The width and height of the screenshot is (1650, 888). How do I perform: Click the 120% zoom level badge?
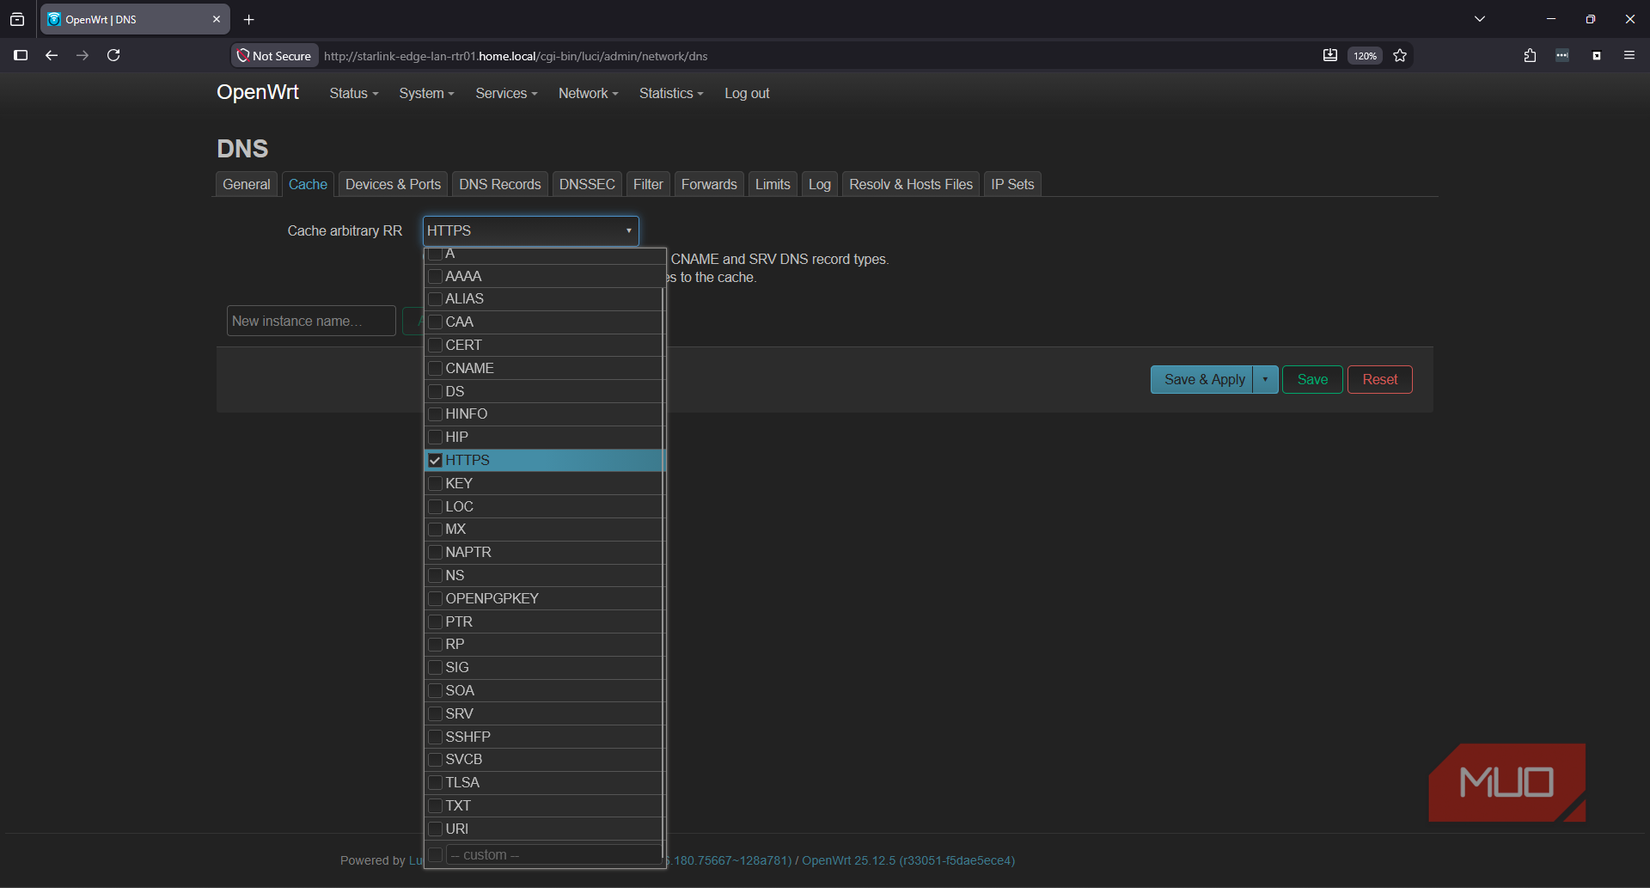(1365, 56)
